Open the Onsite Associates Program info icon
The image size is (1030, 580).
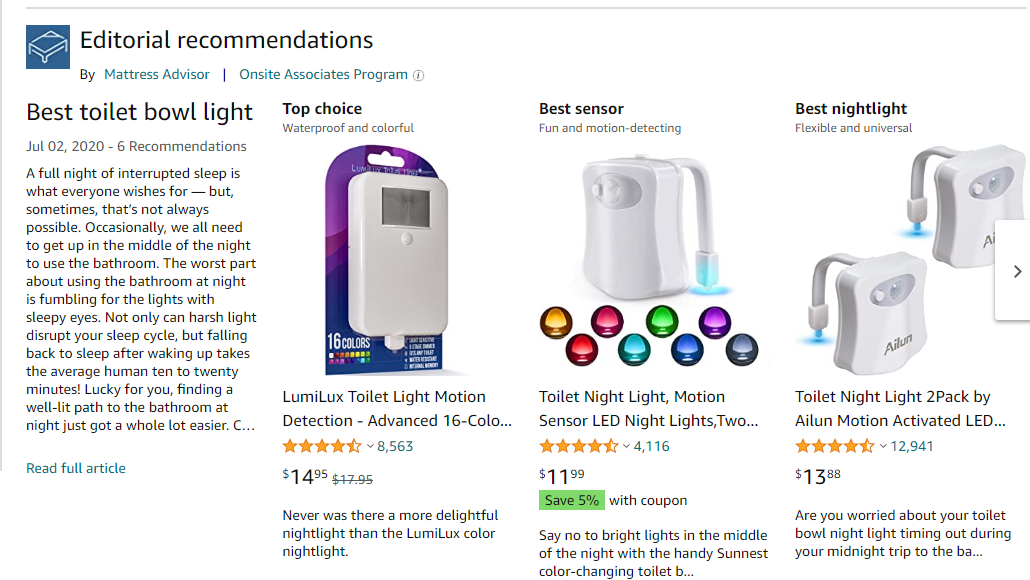pos(418,76)
